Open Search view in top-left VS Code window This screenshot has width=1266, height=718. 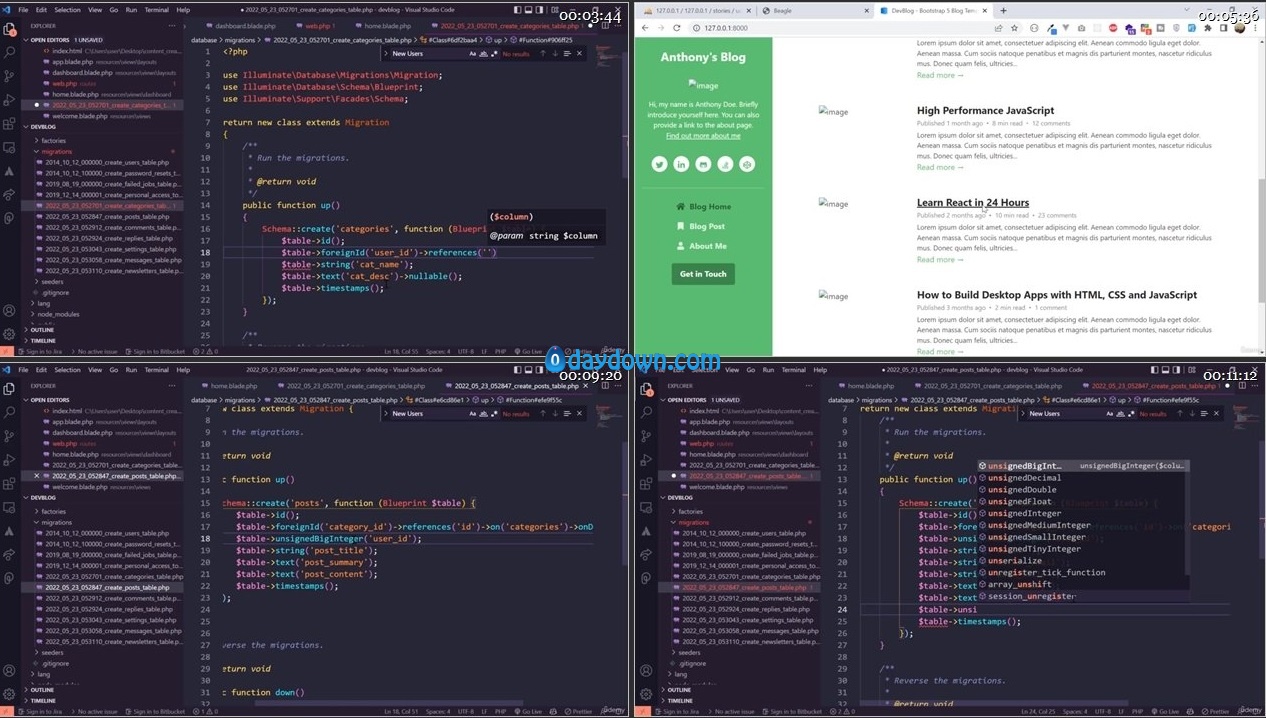pos(9,52)
